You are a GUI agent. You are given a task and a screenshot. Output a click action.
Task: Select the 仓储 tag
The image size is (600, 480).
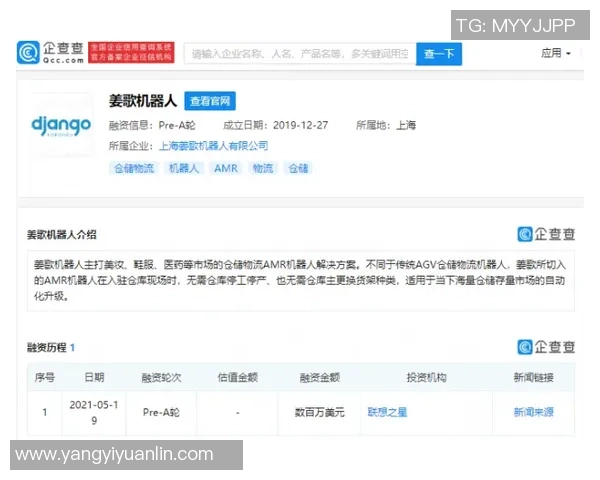pyautogui.click(x=298, y=168)
